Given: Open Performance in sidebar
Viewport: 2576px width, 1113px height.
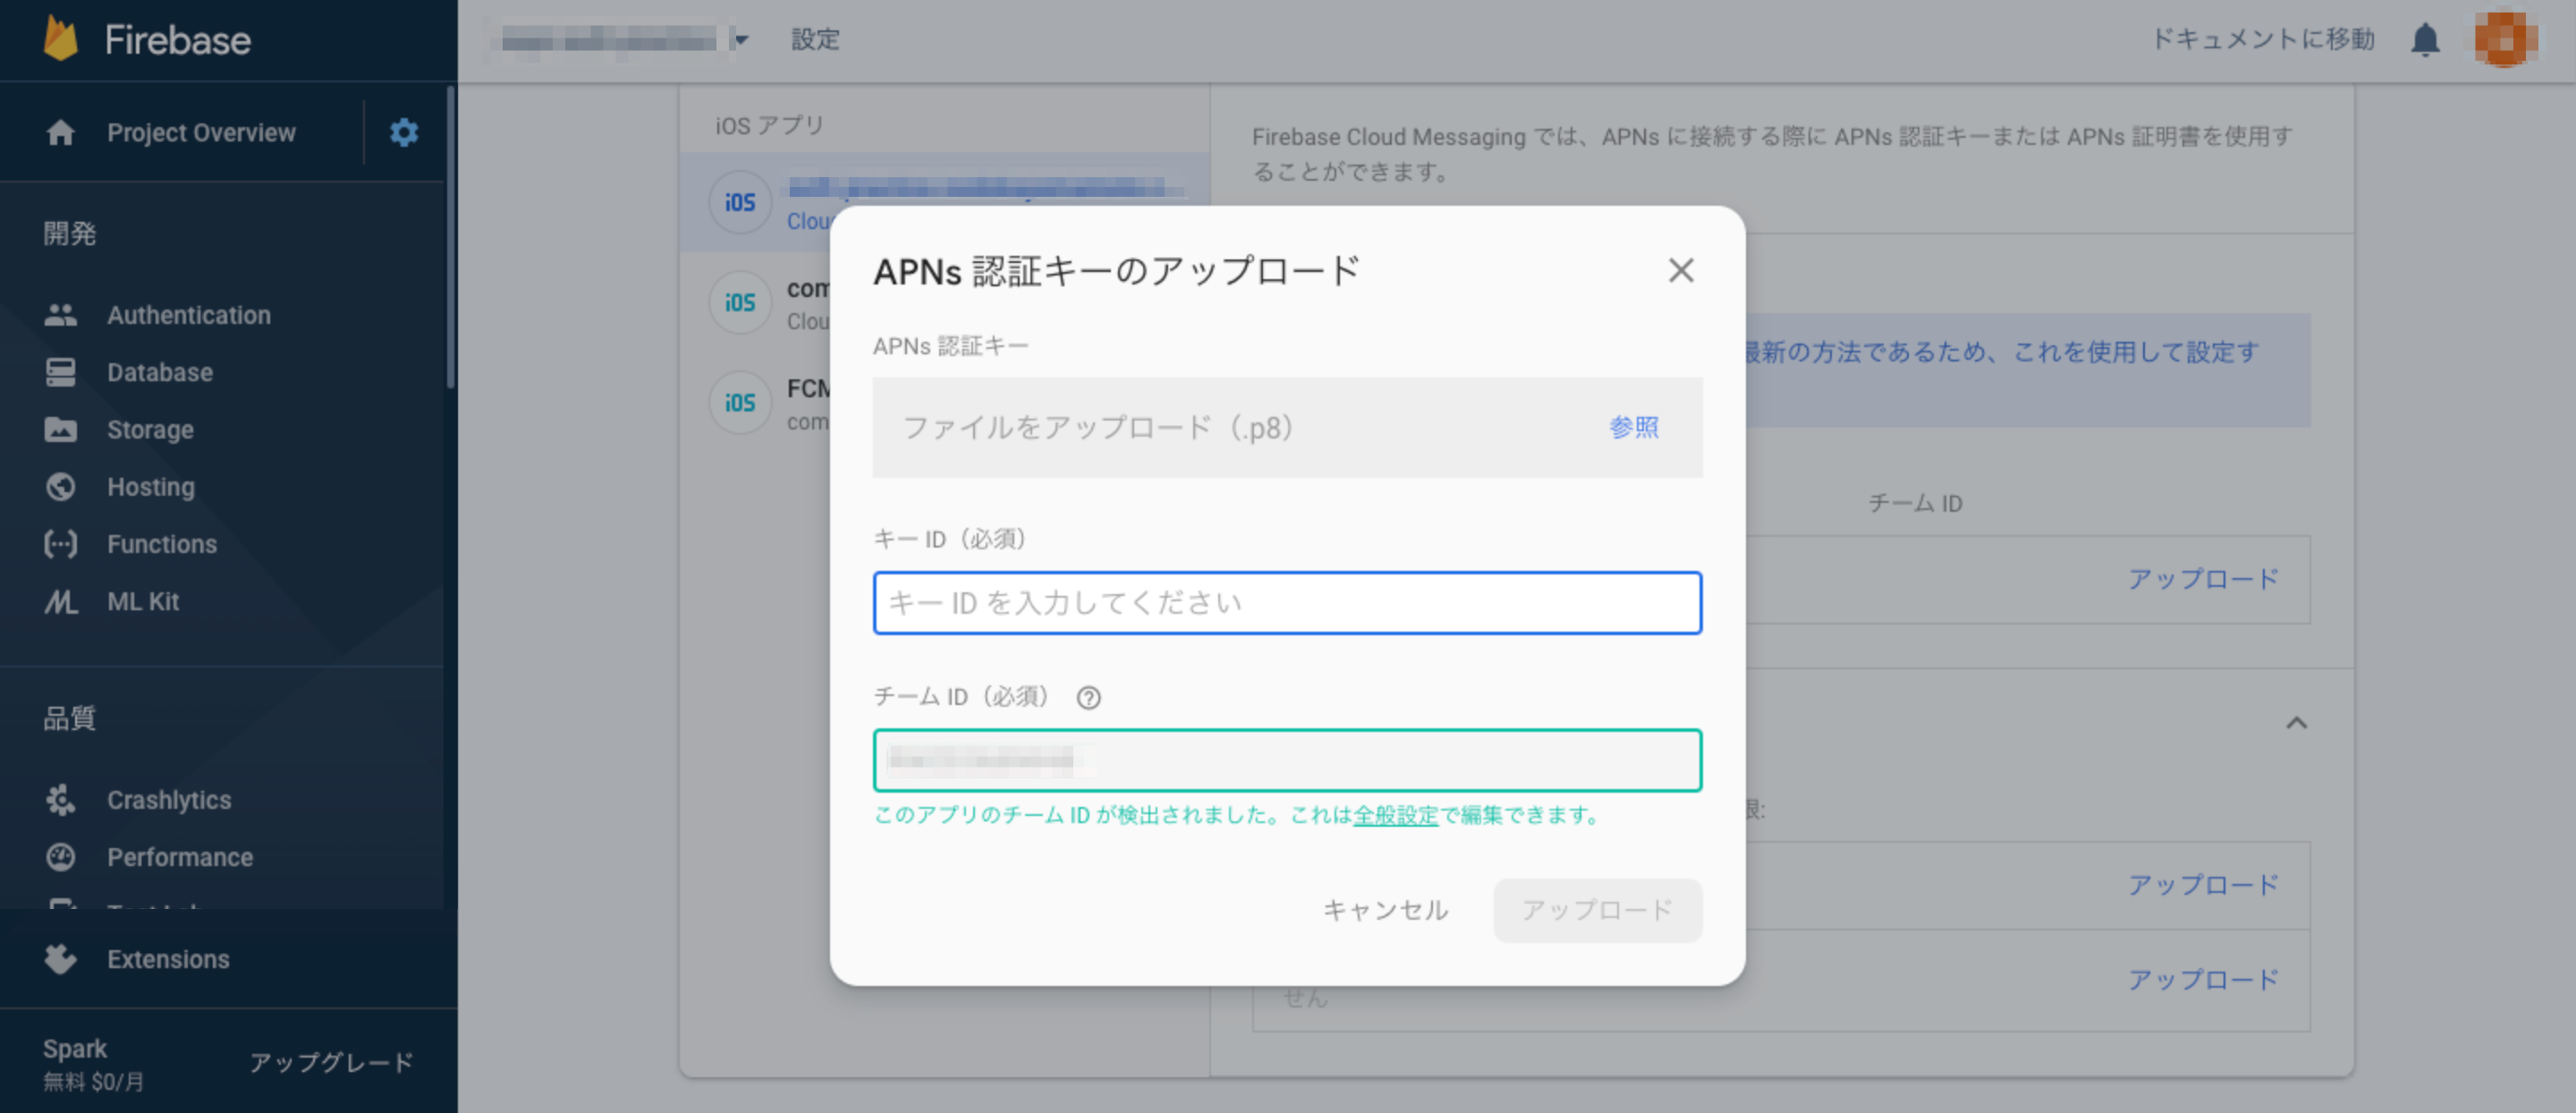Looking at the screenshot, I should pos(180,857).
